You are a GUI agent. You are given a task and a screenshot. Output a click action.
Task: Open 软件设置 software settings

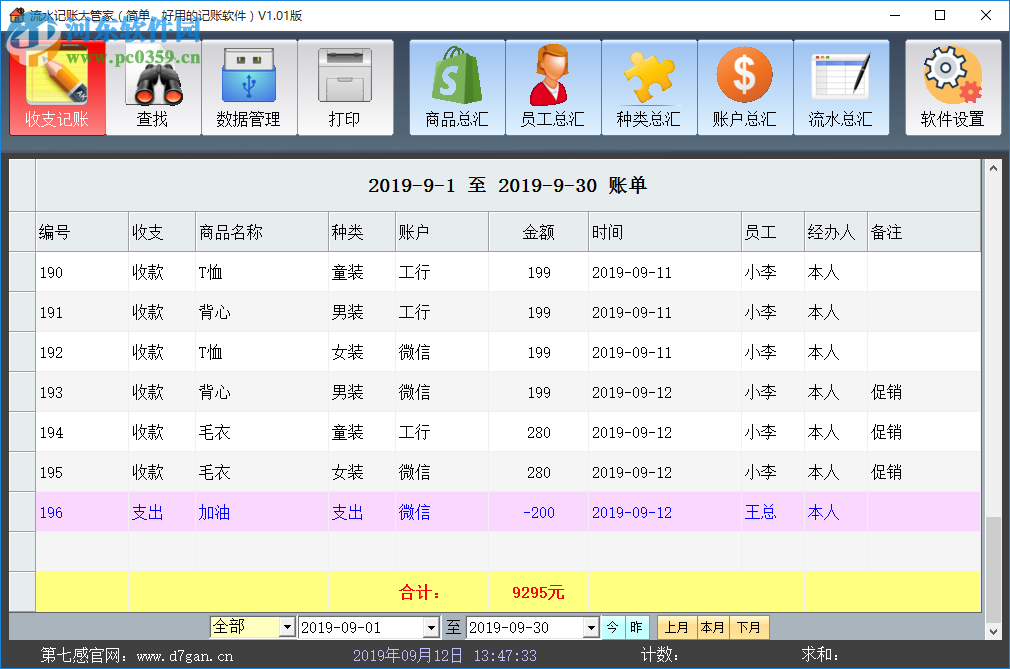[x=952, y=87]
